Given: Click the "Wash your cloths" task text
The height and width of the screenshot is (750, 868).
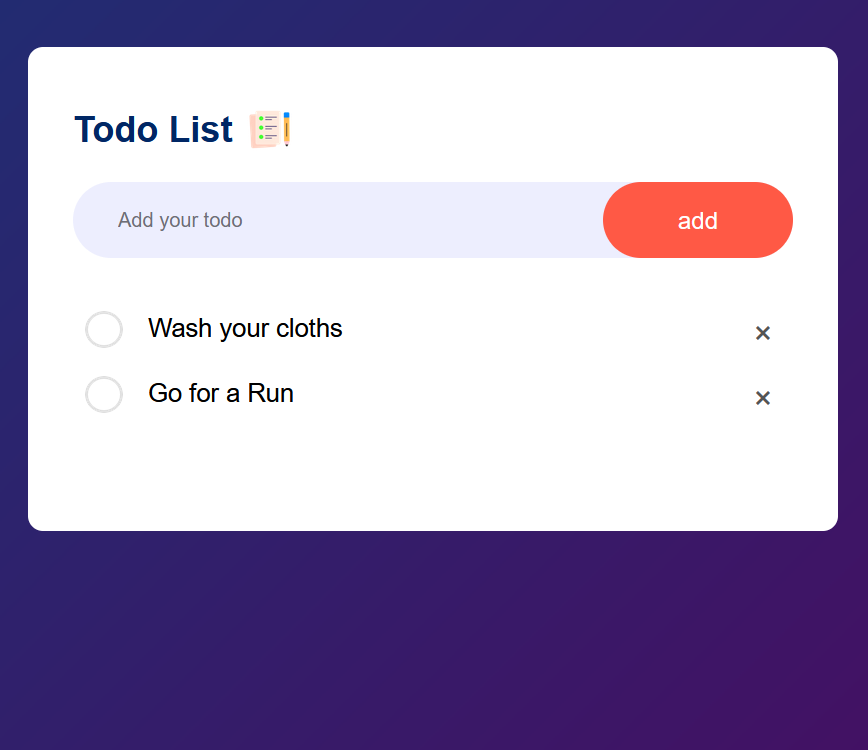Looking at the screenshot, I should click(245, 329).
